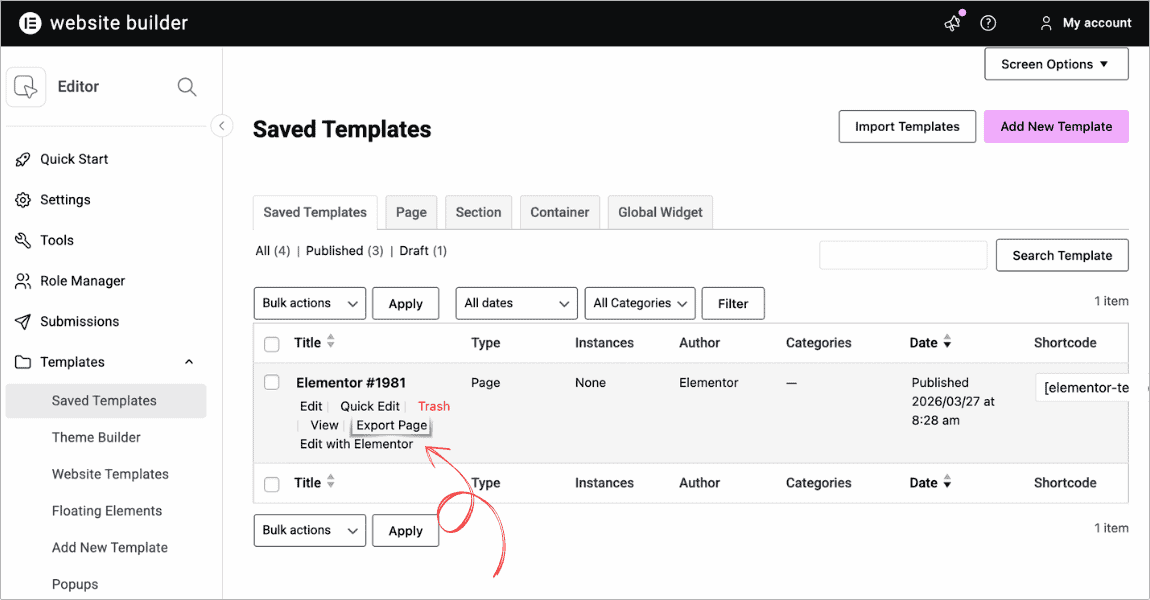Tick the select-all checkbox in table footer
This screenshot has height=600, width=1150.
pos(272,484)
